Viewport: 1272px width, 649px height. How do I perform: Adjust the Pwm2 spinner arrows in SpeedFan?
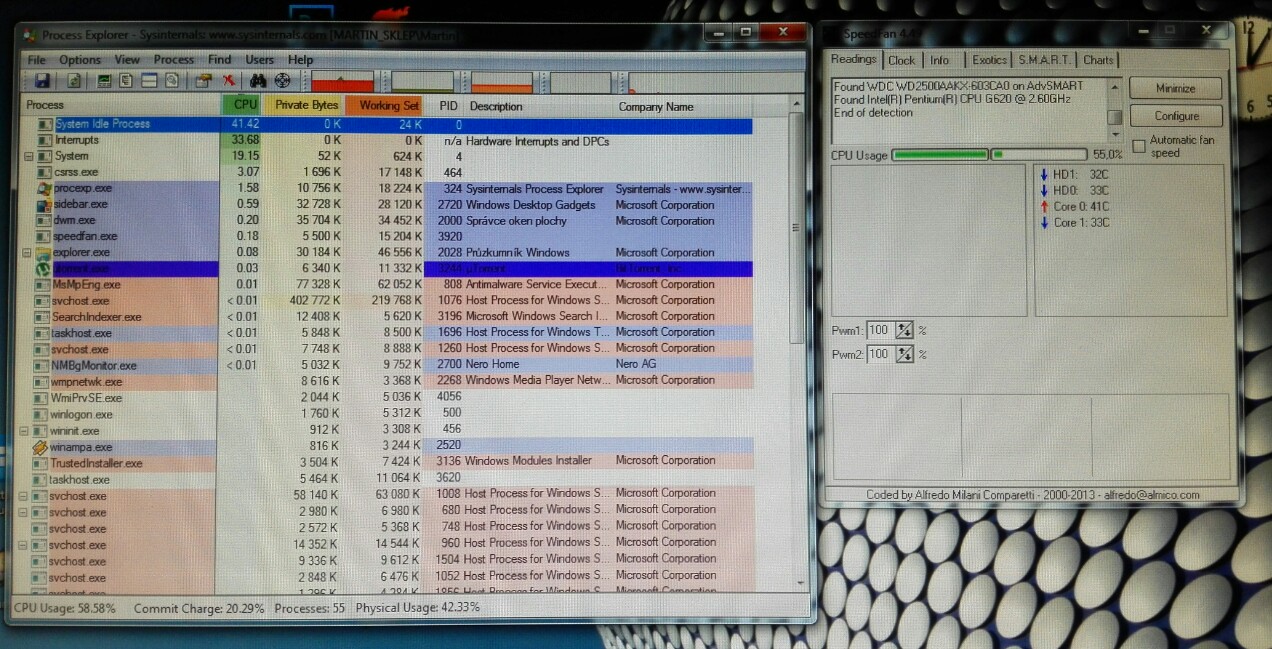coord(904,354)
